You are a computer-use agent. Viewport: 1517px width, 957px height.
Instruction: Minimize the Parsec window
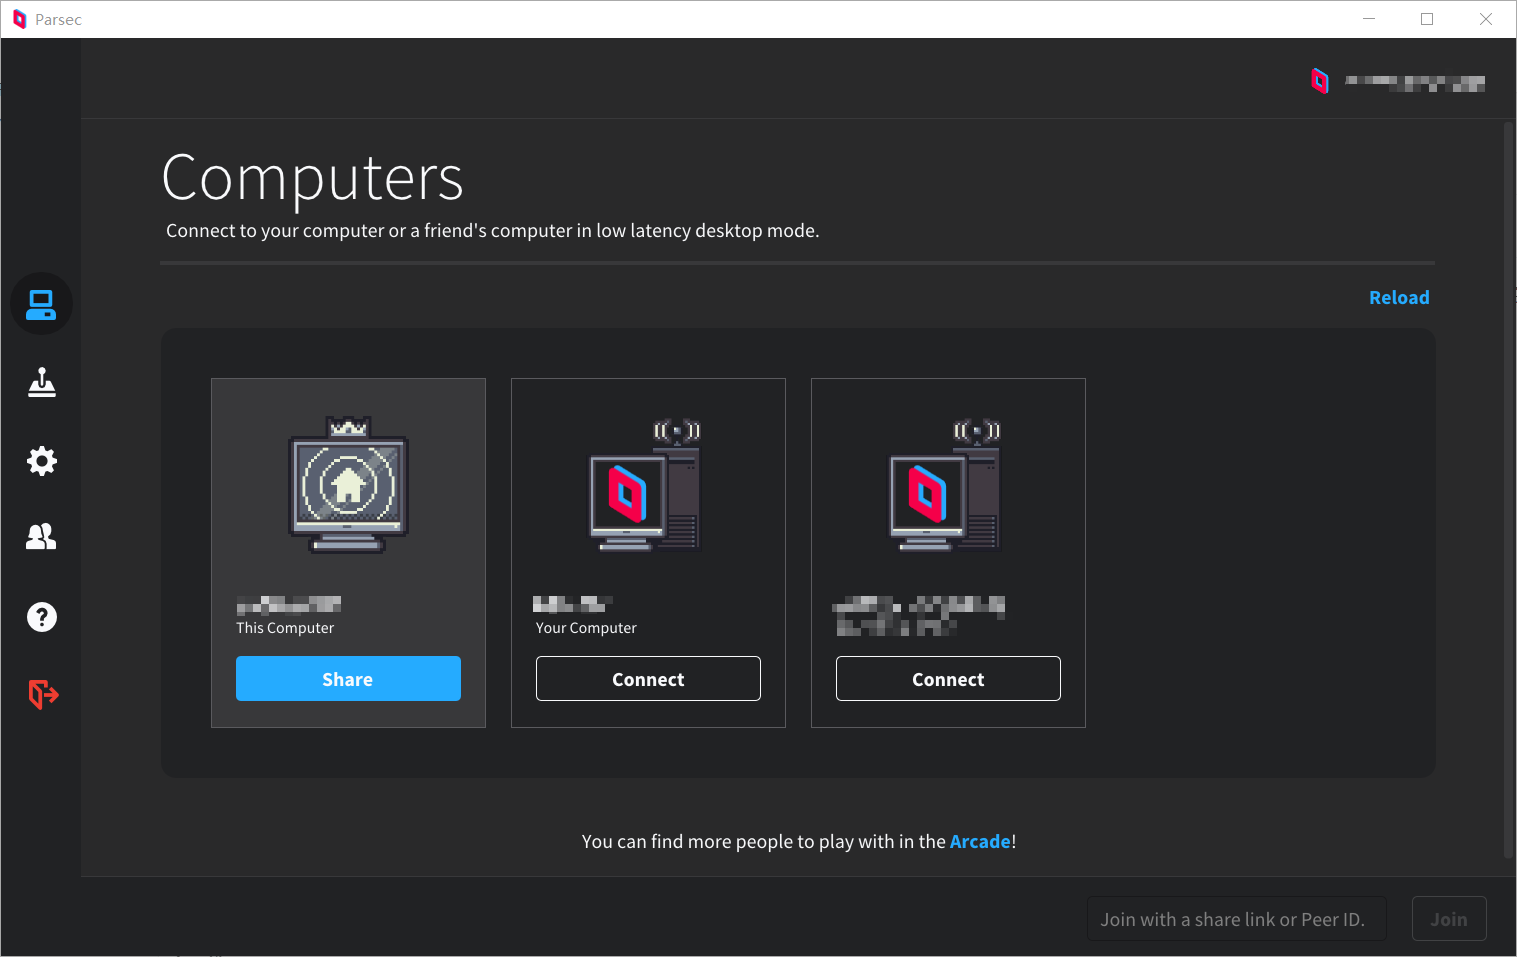coord(1369,19)
